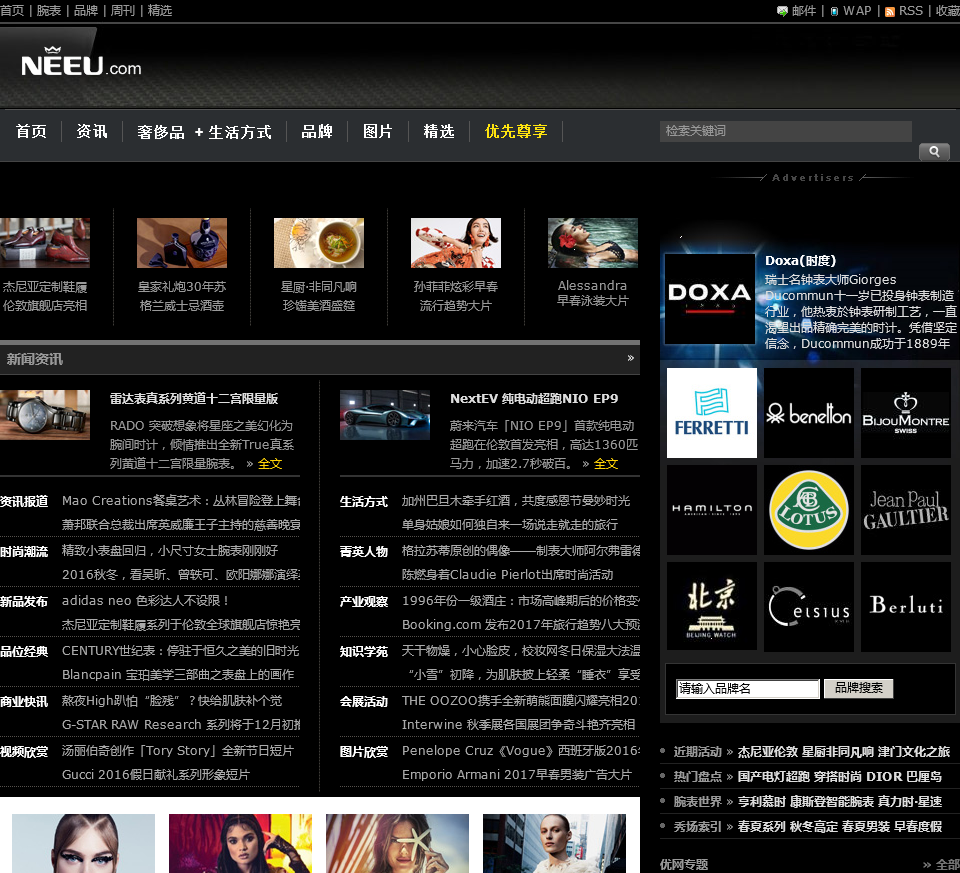Open the Lotus brand logo
This screenshot has width=960, height=873.
[808, 509]
